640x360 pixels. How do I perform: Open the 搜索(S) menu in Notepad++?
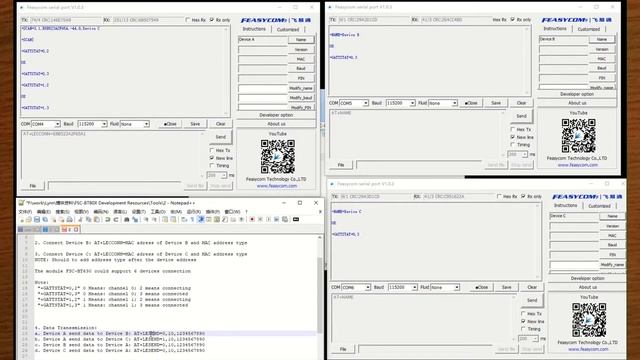pos(62,212)
